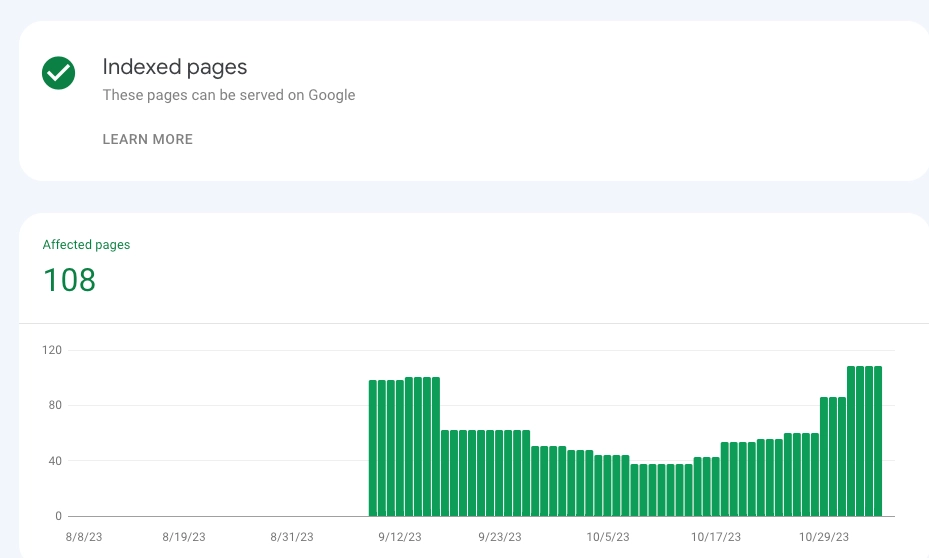929x558 pixels.
Task: Click the 10/17/23 date axis label
Action: point(716,537)
